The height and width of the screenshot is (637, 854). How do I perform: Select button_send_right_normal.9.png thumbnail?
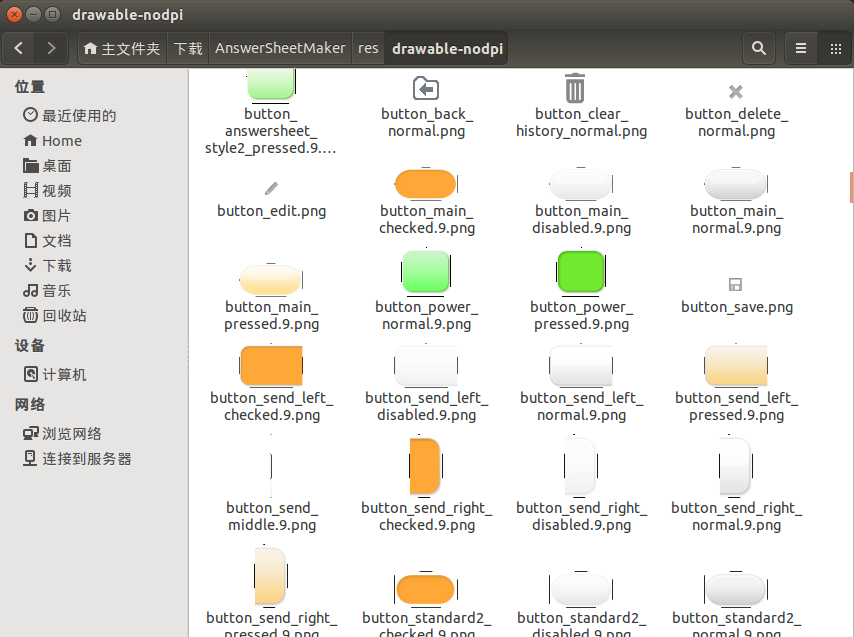[x=736, y=466]
